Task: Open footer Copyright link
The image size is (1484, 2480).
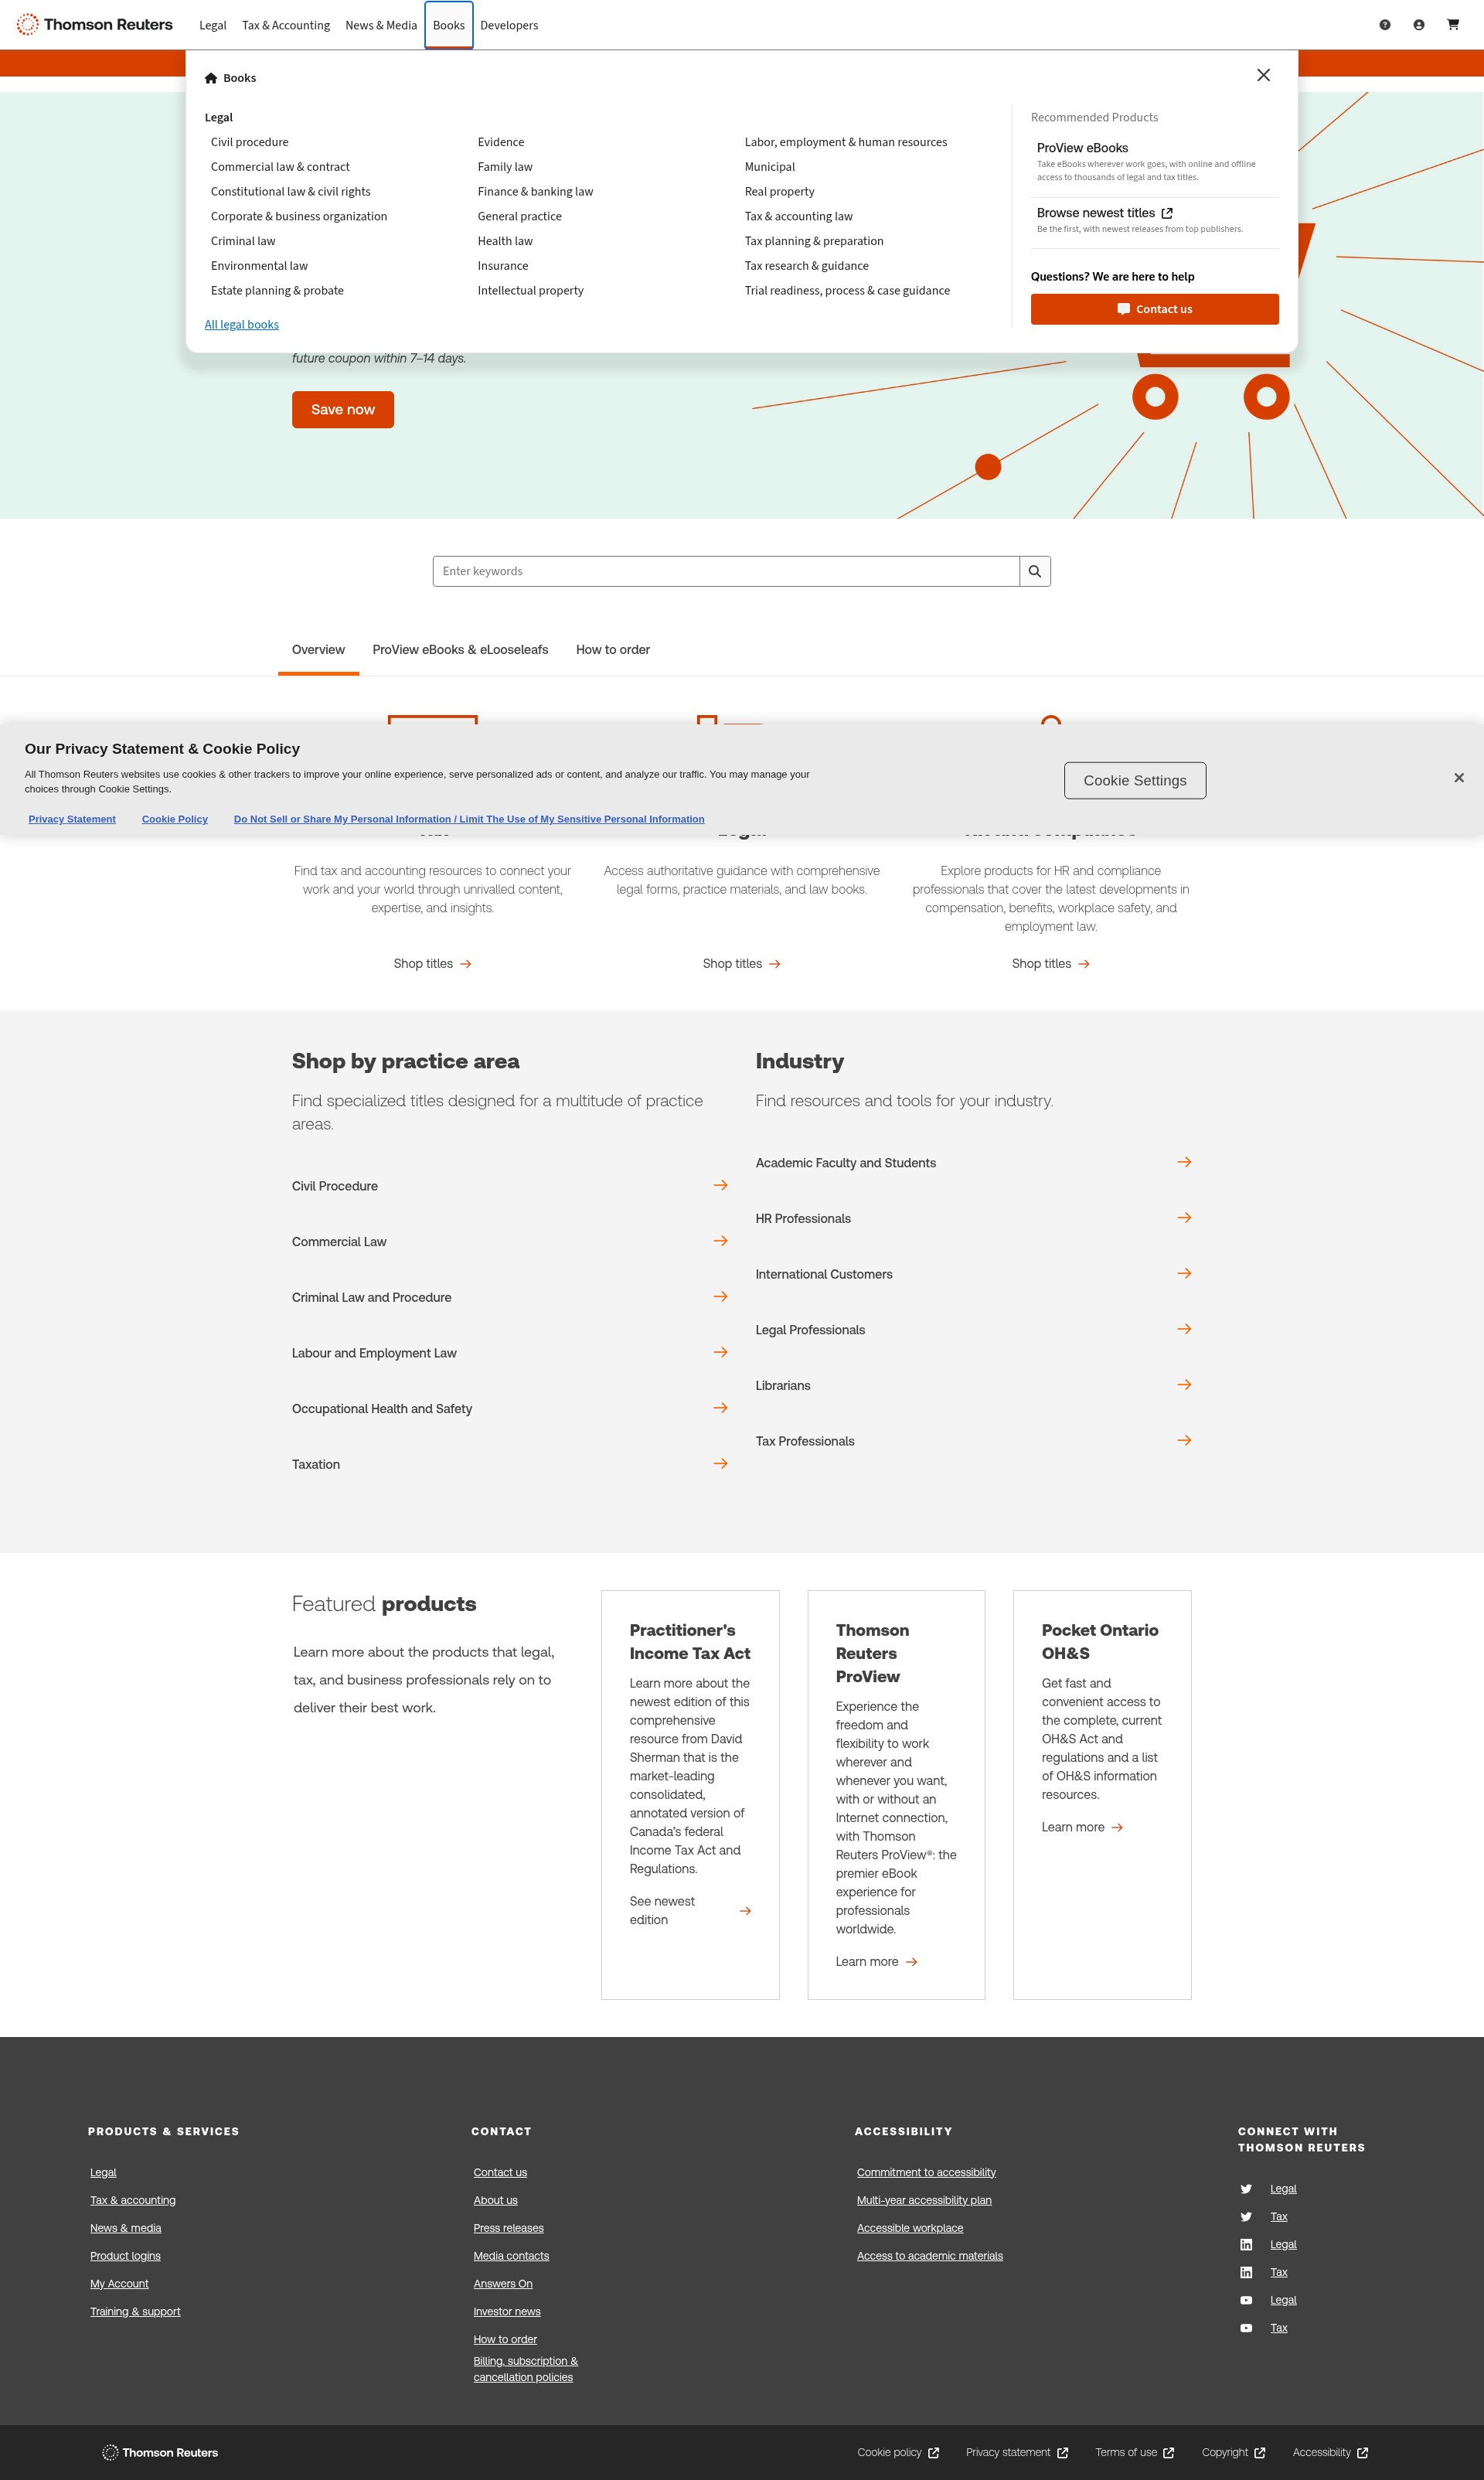Action: (x=1233, y=2452)
